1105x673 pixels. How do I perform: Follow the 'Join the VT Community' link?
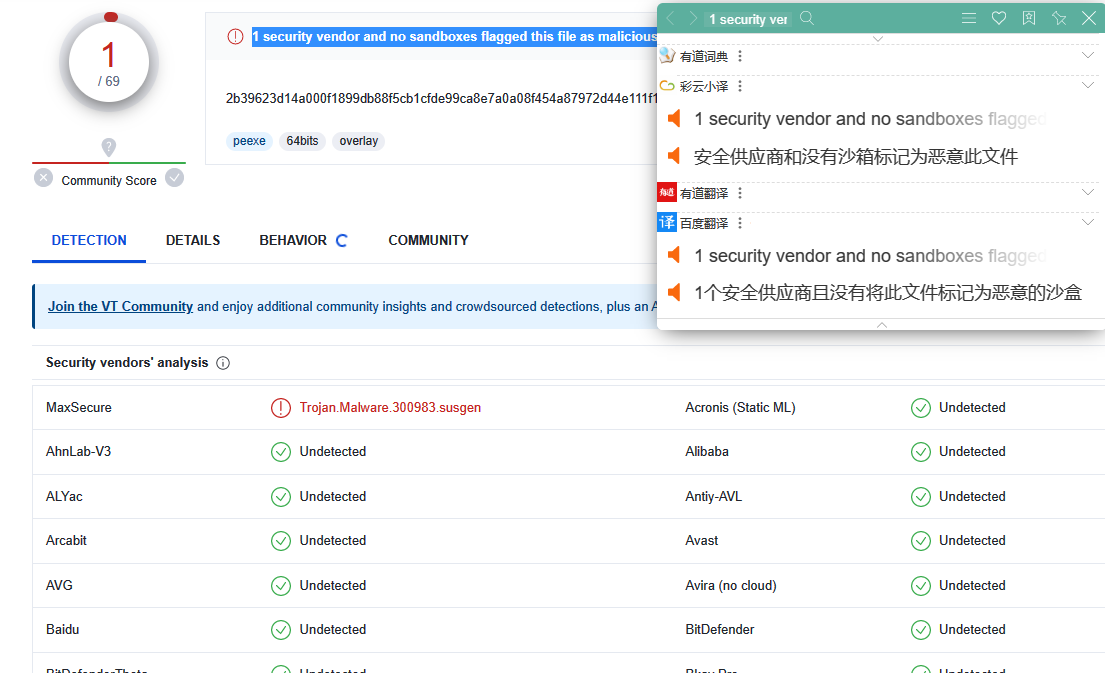(121, 307)
